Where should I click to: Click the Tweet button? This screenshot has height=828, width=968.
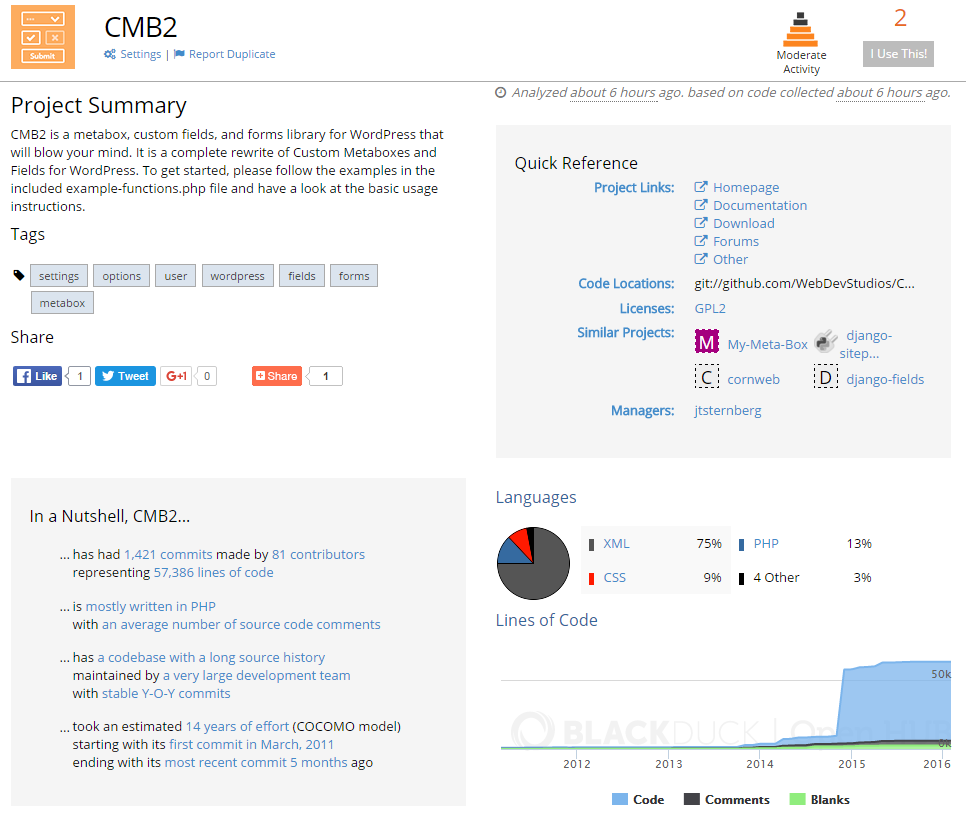[x=125, y=376]
